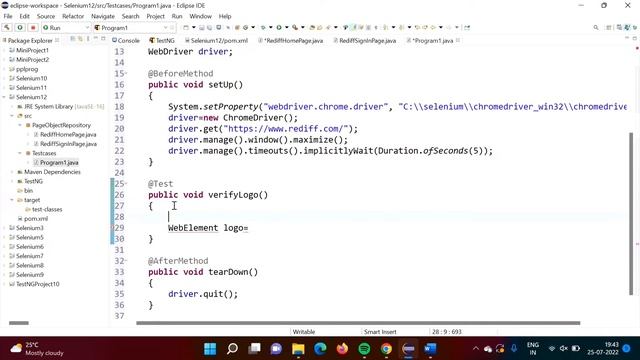The image size is (640, 360).
Task: Click the red Stop launch button
Action: point(33,27)
